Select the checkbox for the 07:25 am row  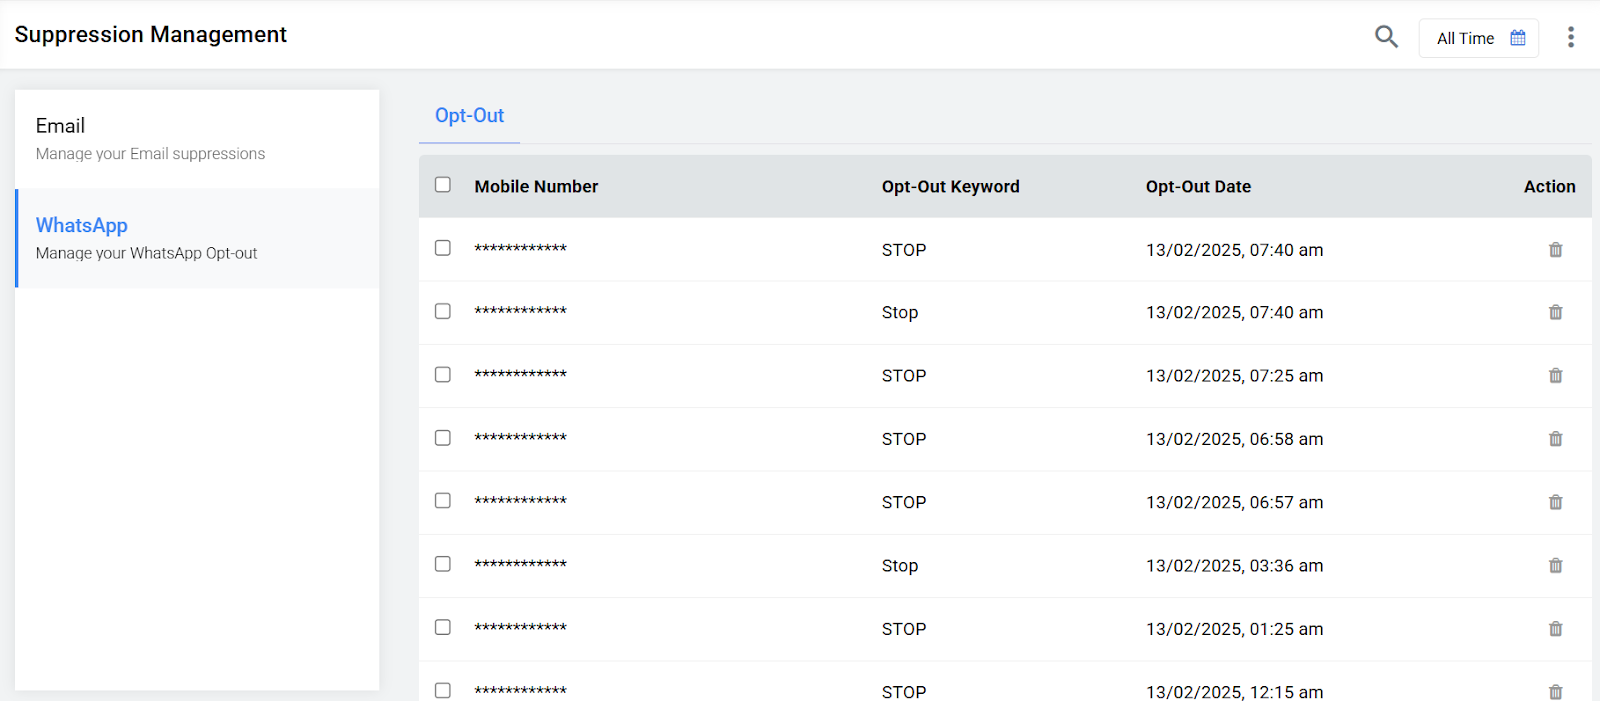(x=443, y=374)
